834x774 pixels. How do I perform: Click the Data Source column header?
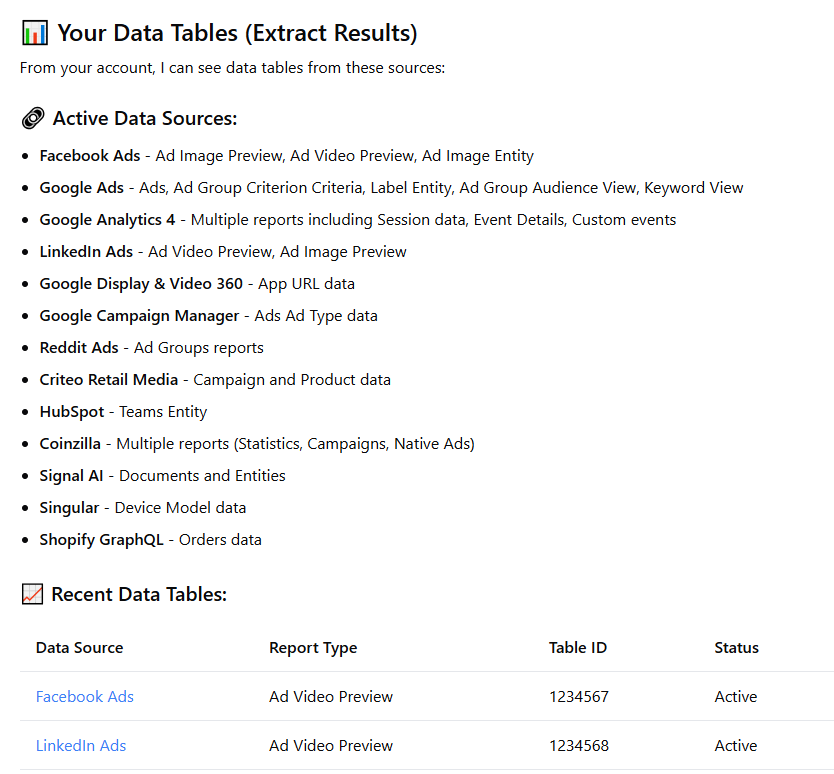79,647
